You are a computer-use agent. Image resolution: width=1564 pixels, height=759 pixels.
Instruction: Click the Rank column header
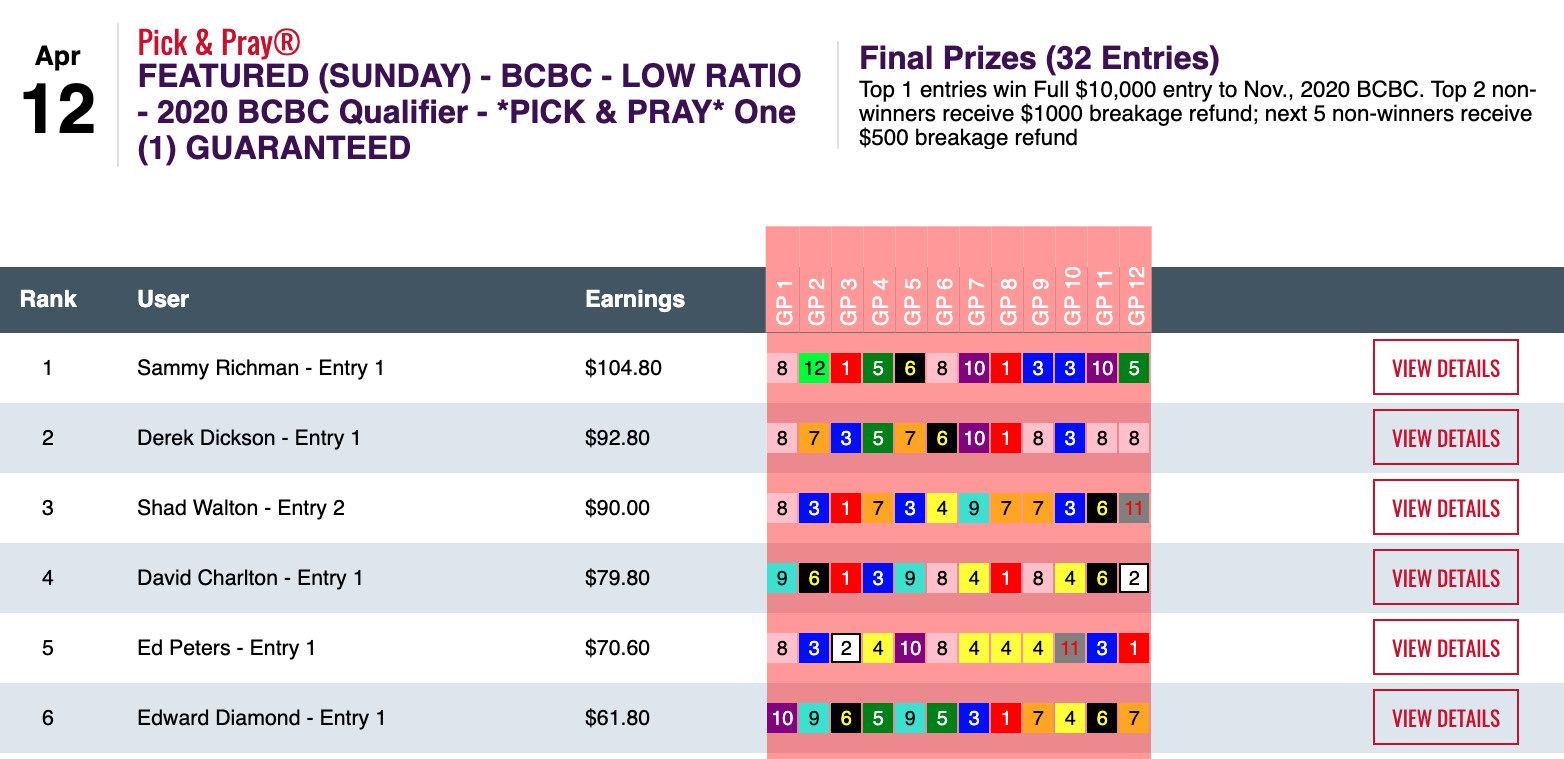pos(48,299)
